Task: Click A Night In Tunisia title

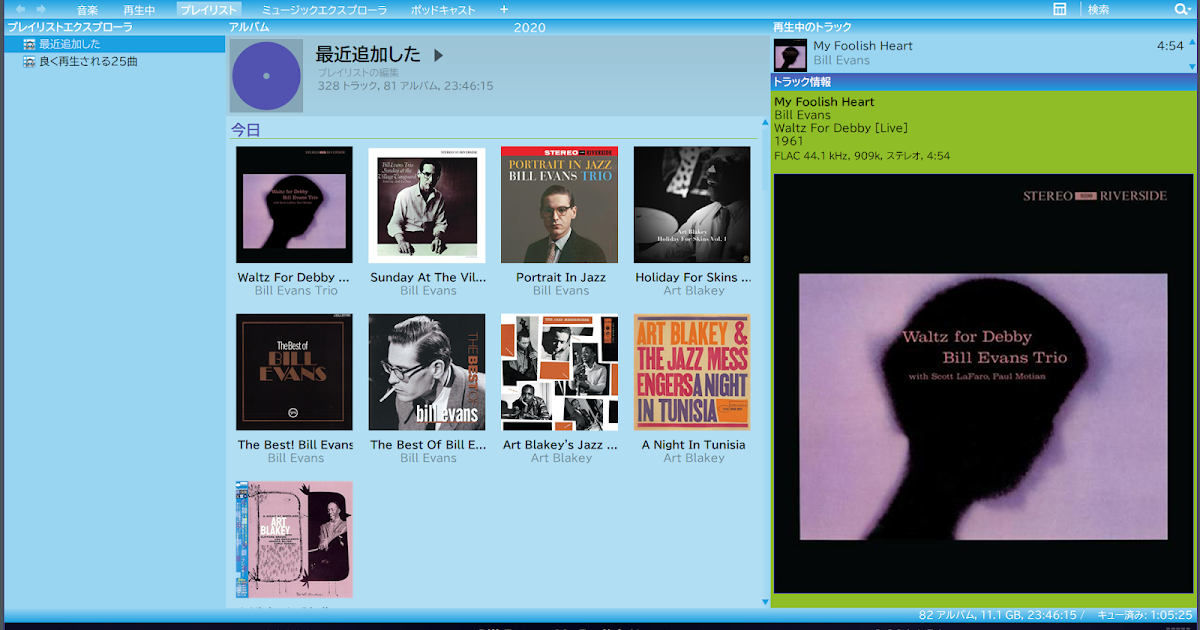Action: 693,444
